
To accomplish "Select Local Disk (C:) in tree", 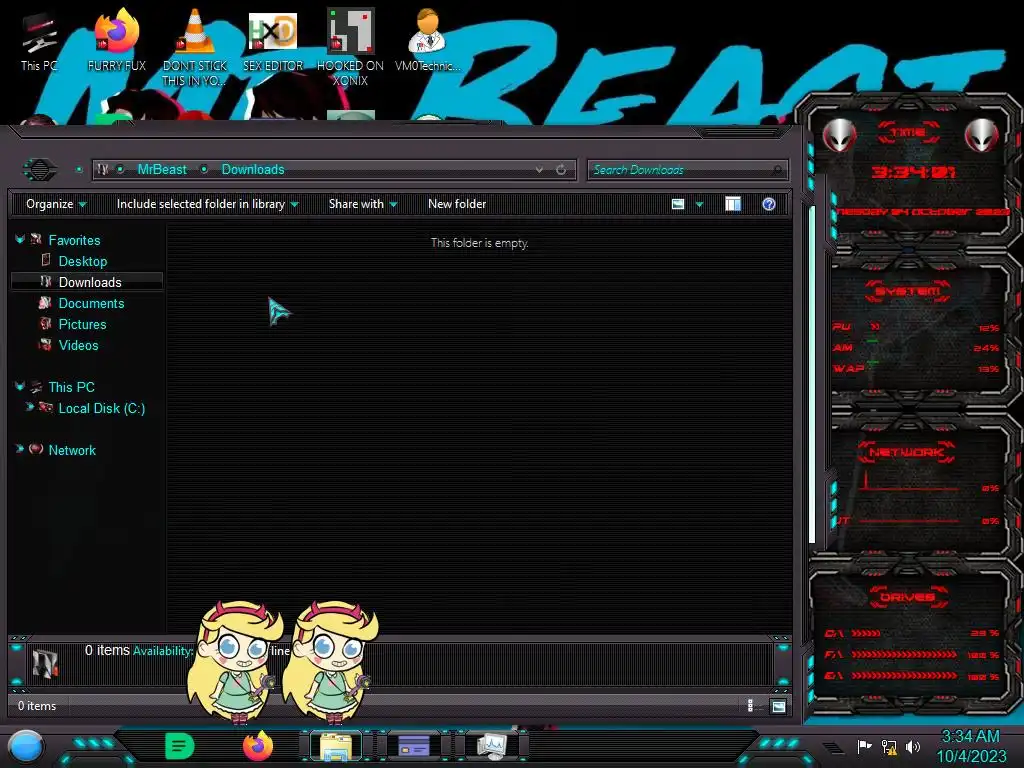I will tap(102, 408).
